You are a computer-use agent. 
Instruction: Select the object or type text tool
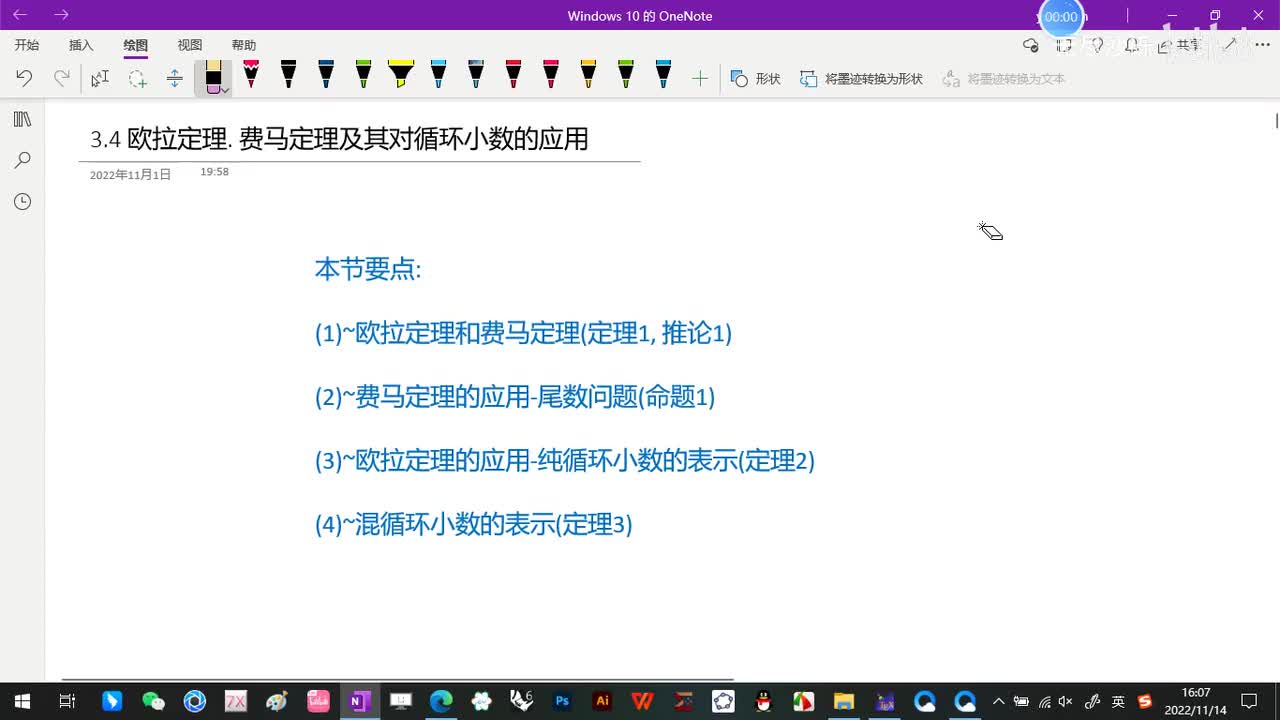pyautogui.click(x=100, y=78)
